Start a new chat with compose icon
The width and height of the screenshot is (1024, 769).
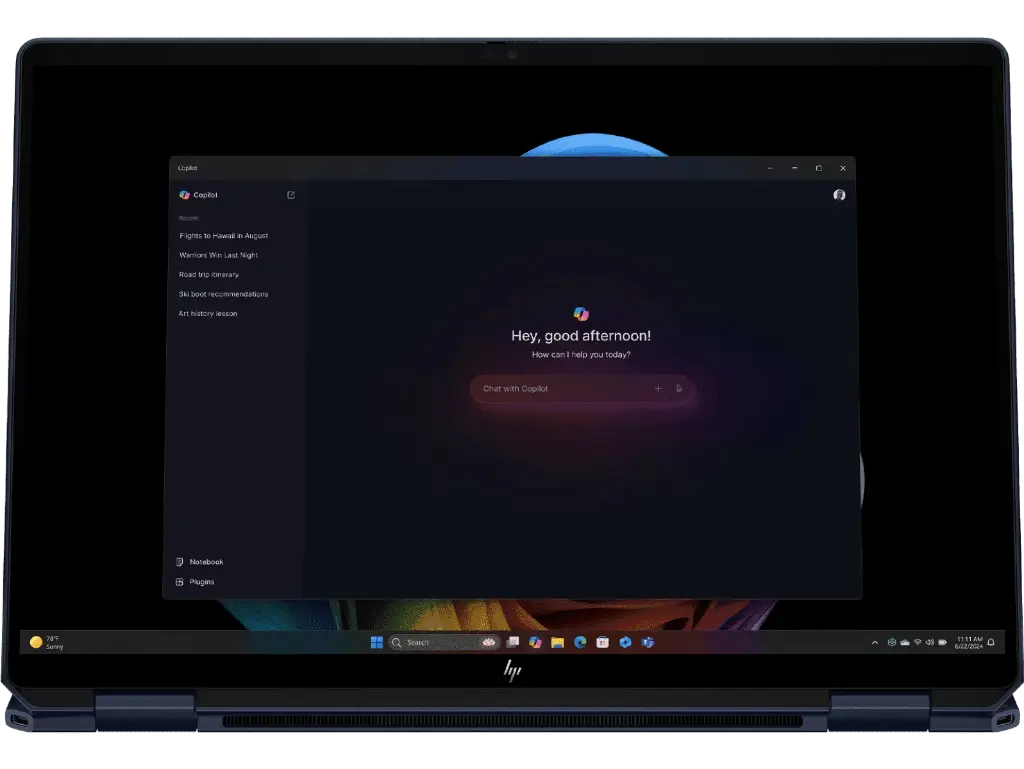point(291,195)
